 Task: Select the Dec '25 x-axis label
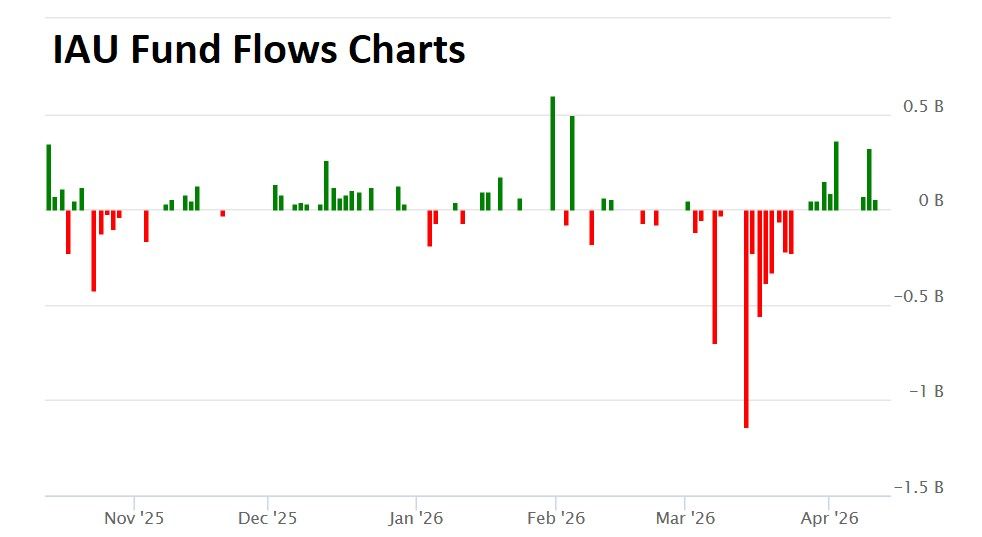pos(268,518)
